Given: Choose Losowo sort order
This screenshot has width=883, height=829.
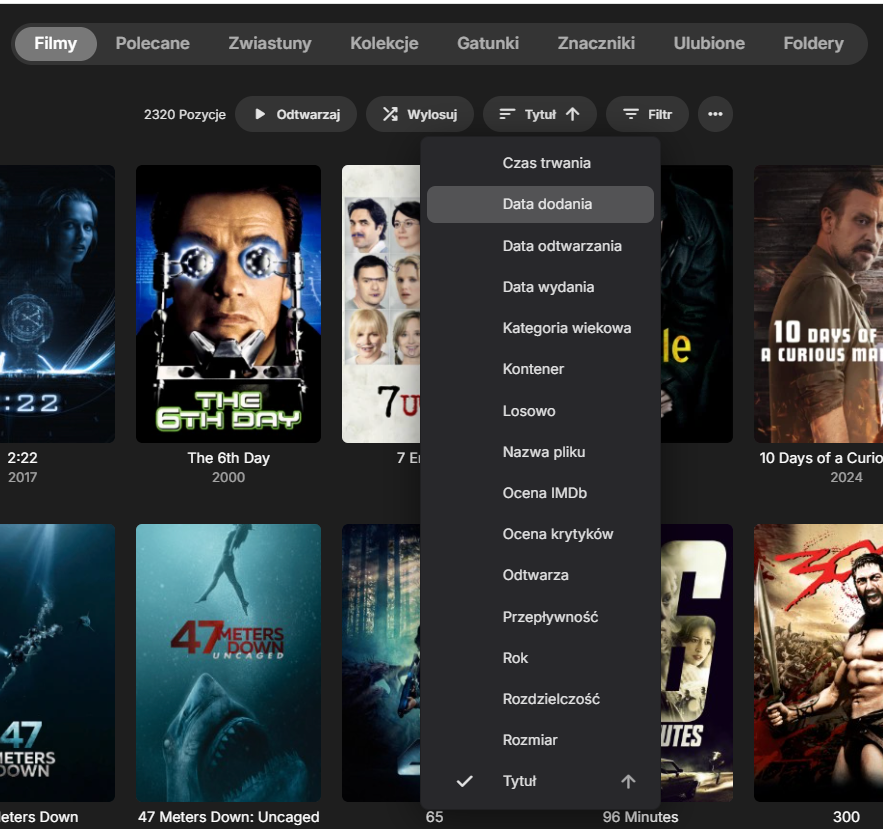Looking at the screenshot, I should 541,411.
